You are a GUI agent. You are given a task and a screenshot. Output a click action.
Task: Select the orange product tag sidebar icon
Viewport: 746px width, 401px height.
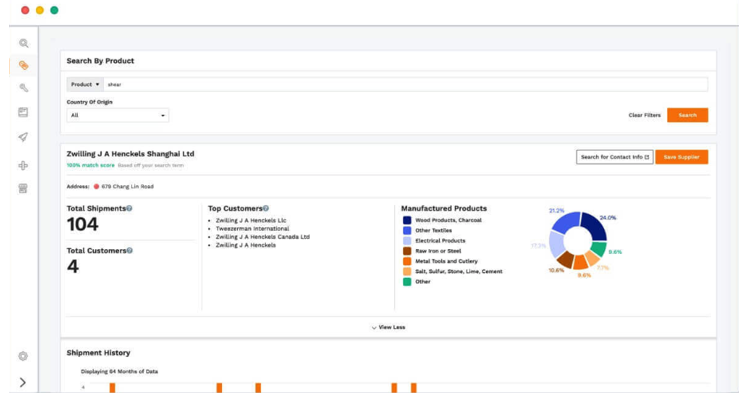[x=24, y=65]
